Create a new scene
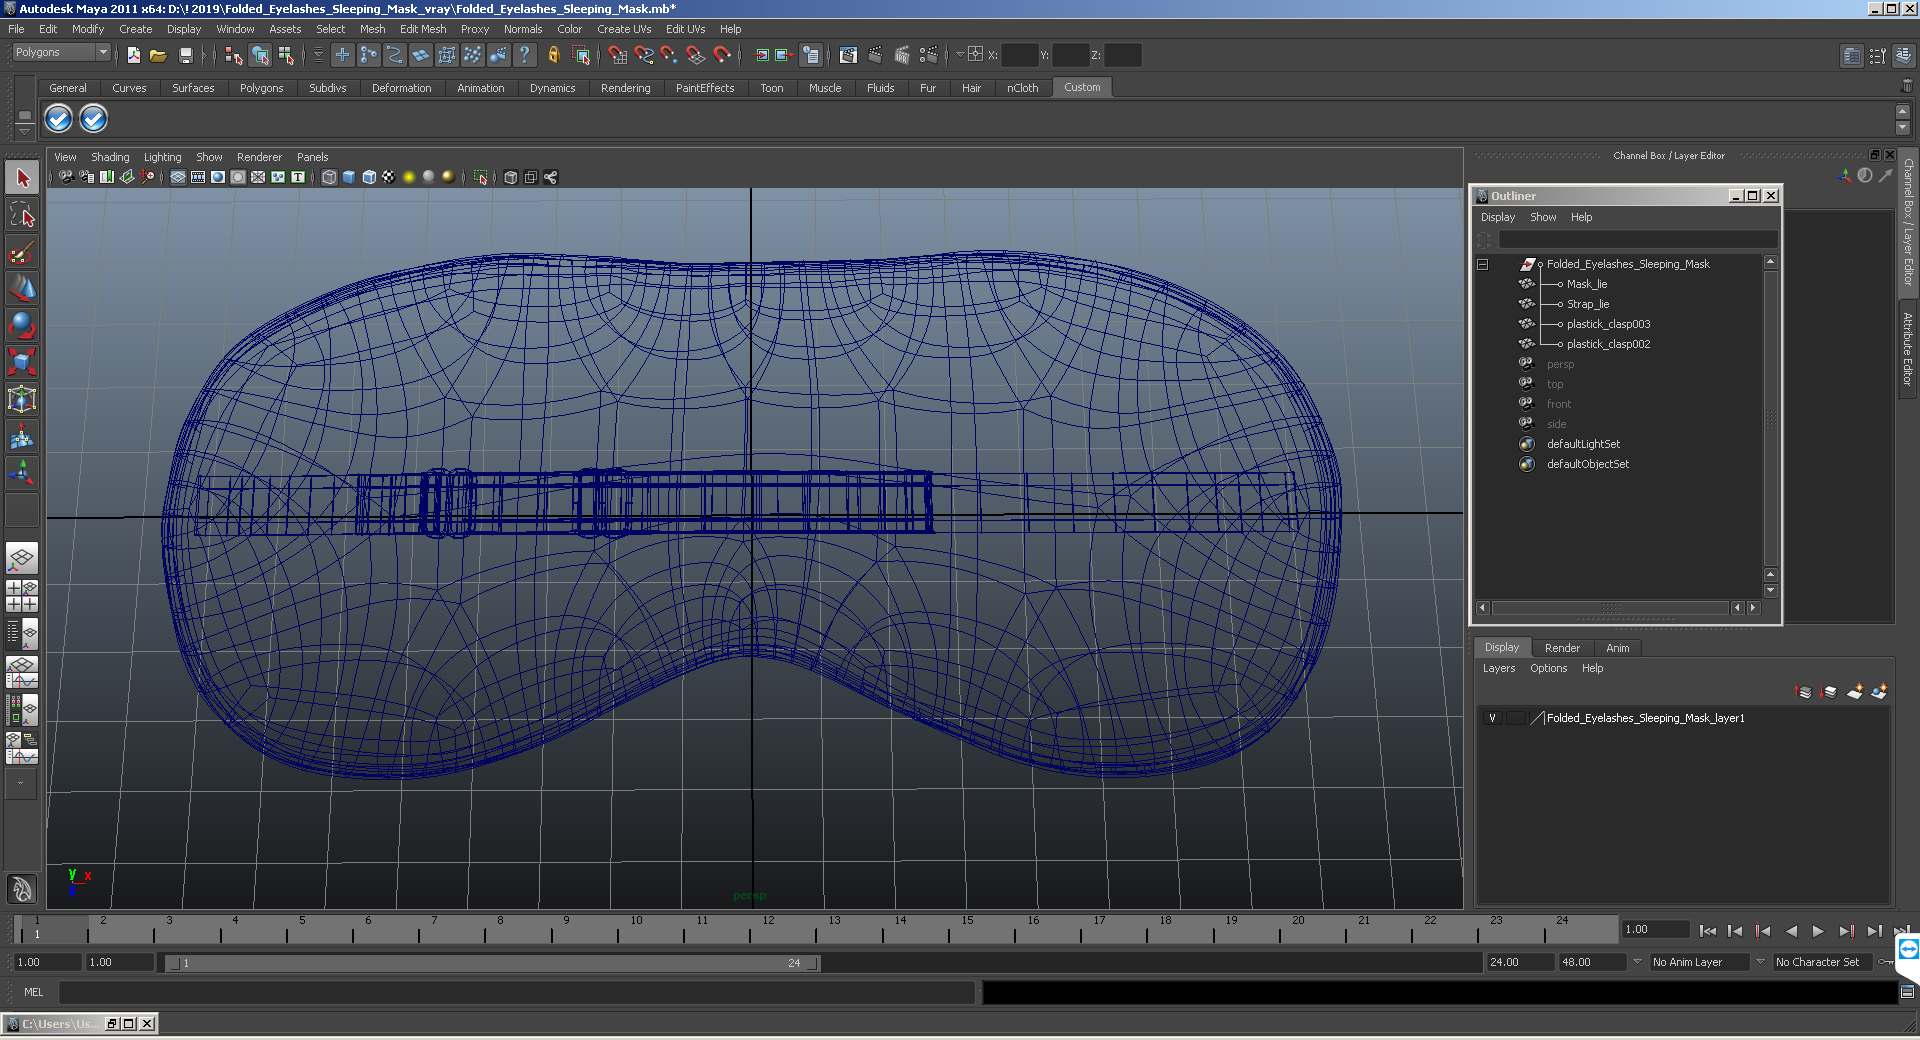1920x1040 pixels. click(x=134, y=56)
